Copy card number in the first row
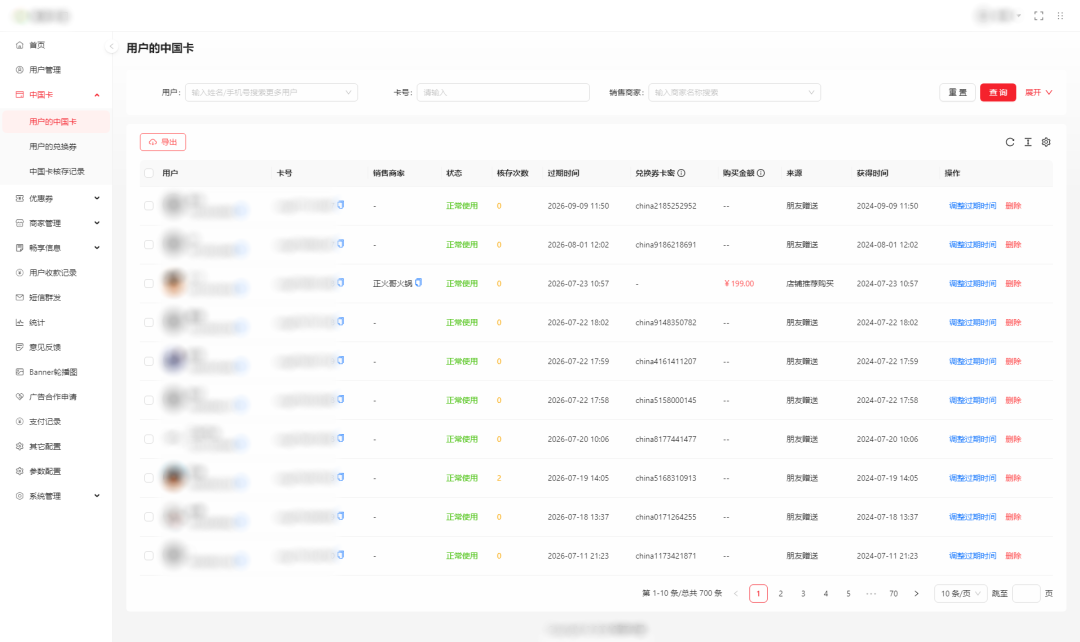The height and width of the screenshot is (642, 1080). [x=341, y=205]
